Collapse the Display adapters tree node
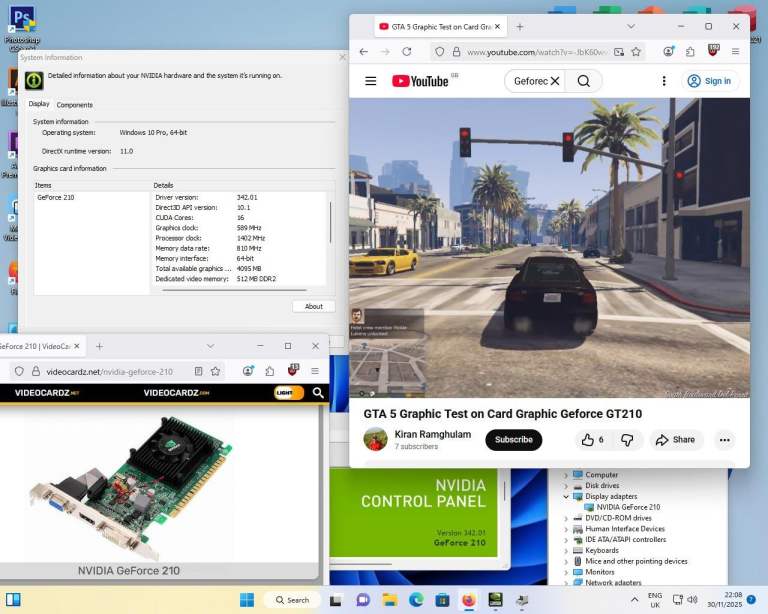 coord(566,496)
